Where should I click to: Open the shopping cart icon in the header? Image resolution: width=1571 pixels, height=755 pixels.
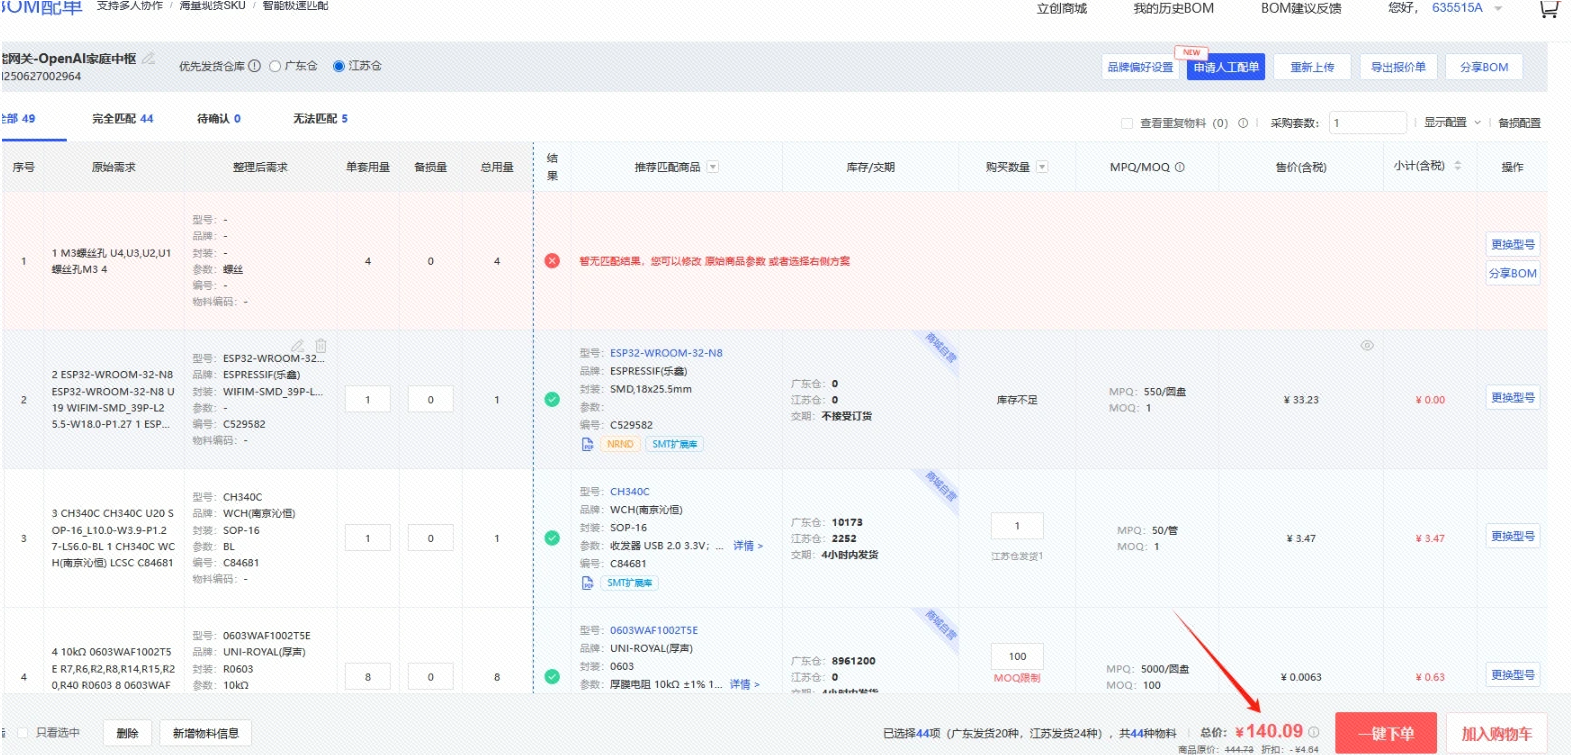tap(1548, 9)
